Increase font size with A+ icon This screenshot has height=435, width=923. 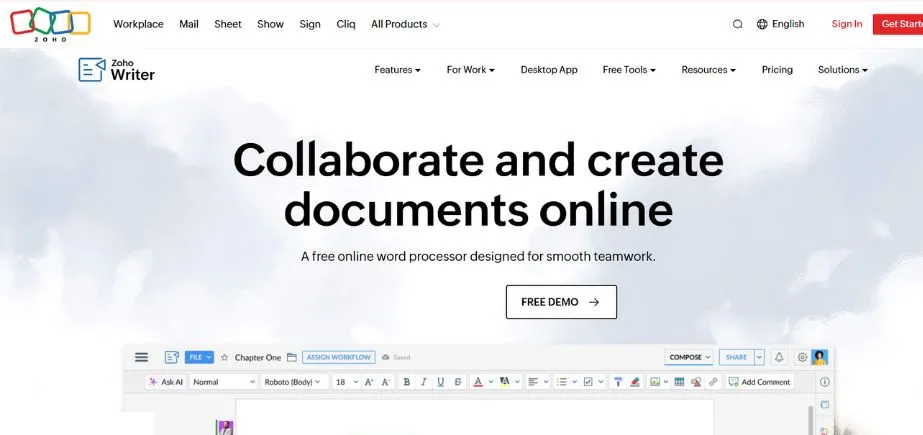coord(369,382)
